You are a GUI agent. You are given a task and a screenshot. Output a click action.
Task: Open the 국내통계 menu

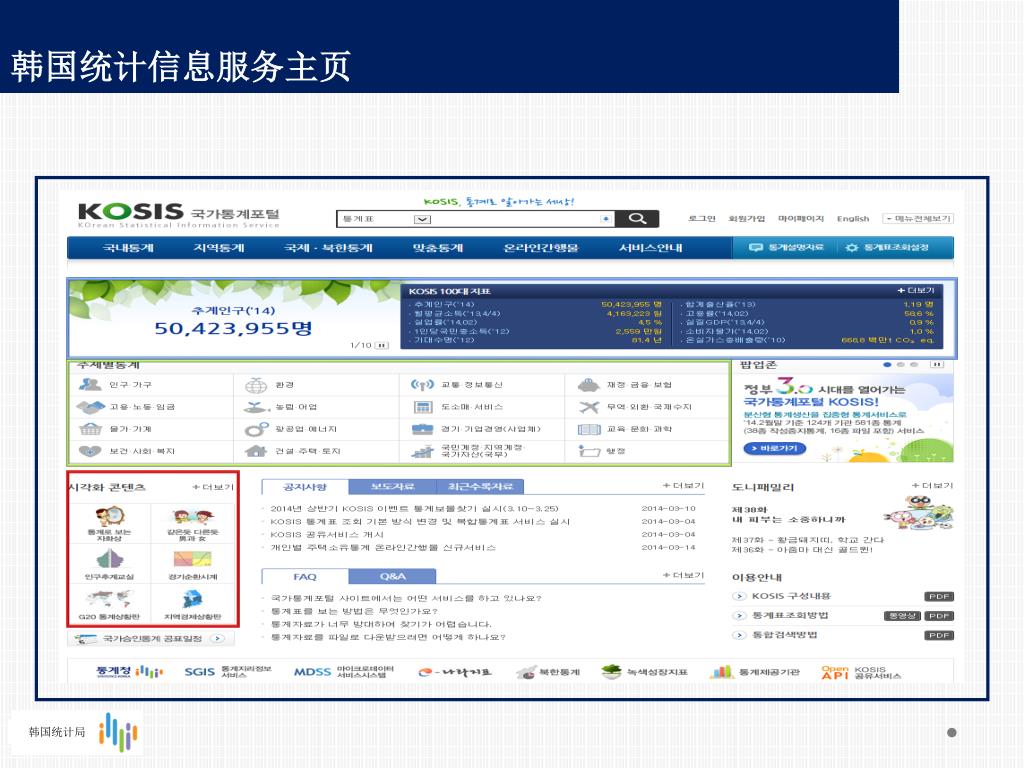[128, 248]
